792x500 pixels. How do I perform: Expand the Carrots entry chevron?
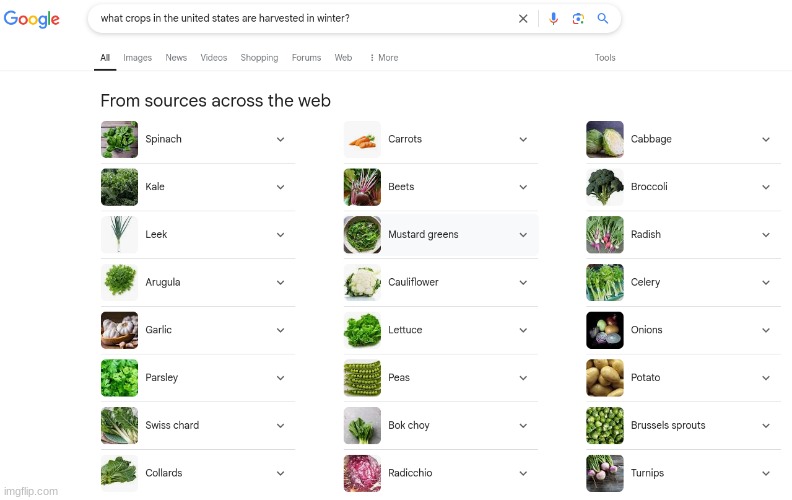click(523, 140)
